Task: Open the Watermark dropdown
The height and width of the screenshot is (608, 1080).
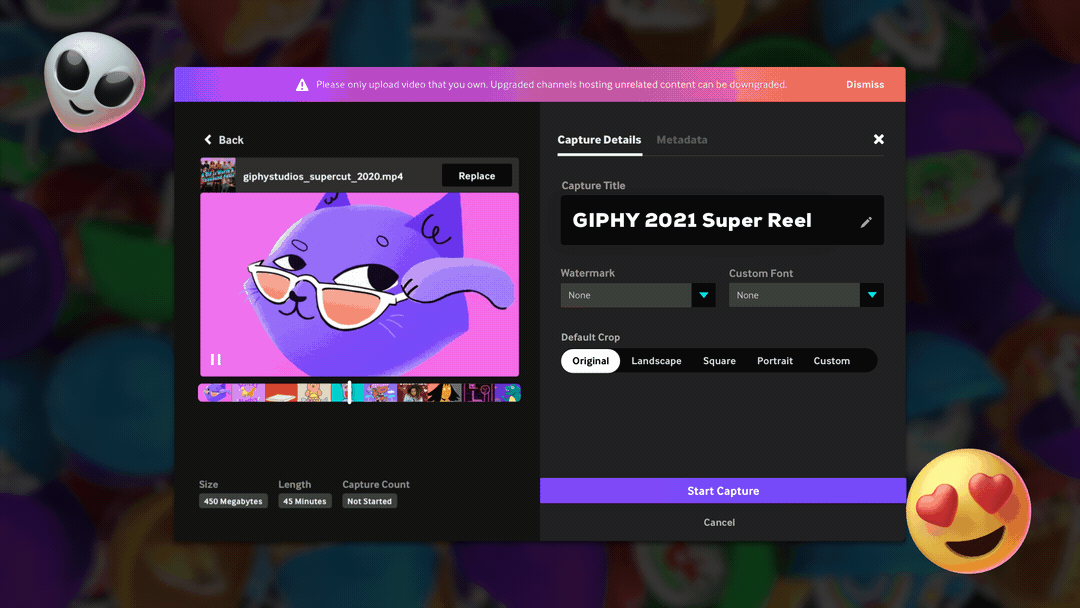Action: [x=638, y=295]
